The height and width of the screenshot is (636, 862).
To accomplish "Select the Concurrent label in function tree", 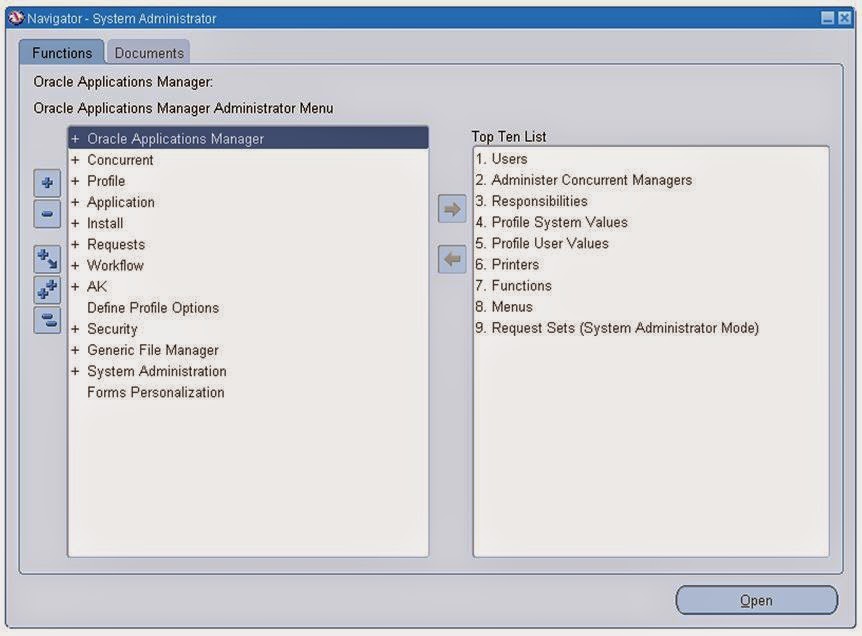I will tap(120, 160).
